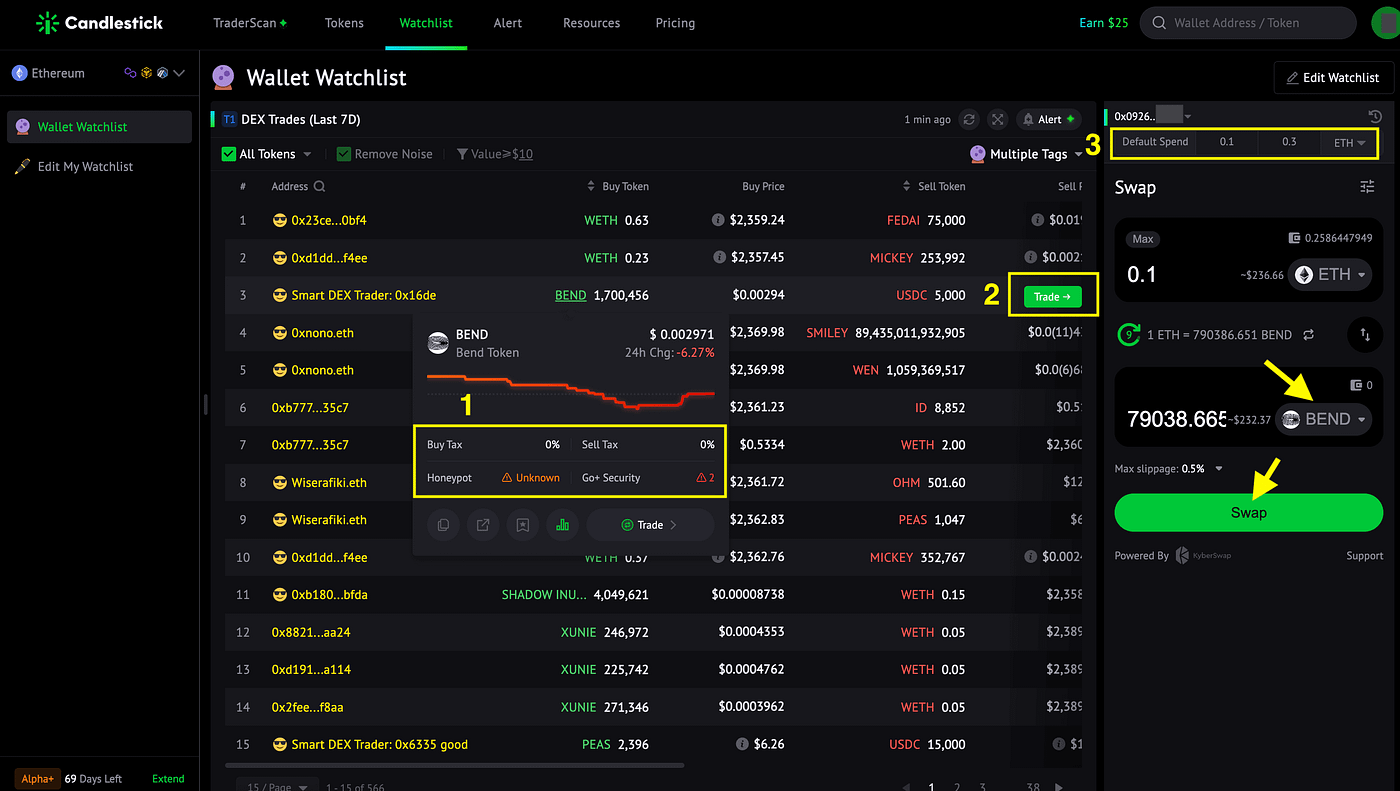
Task: Copy the BEND token address in the popup
Action: coord(443,525)
